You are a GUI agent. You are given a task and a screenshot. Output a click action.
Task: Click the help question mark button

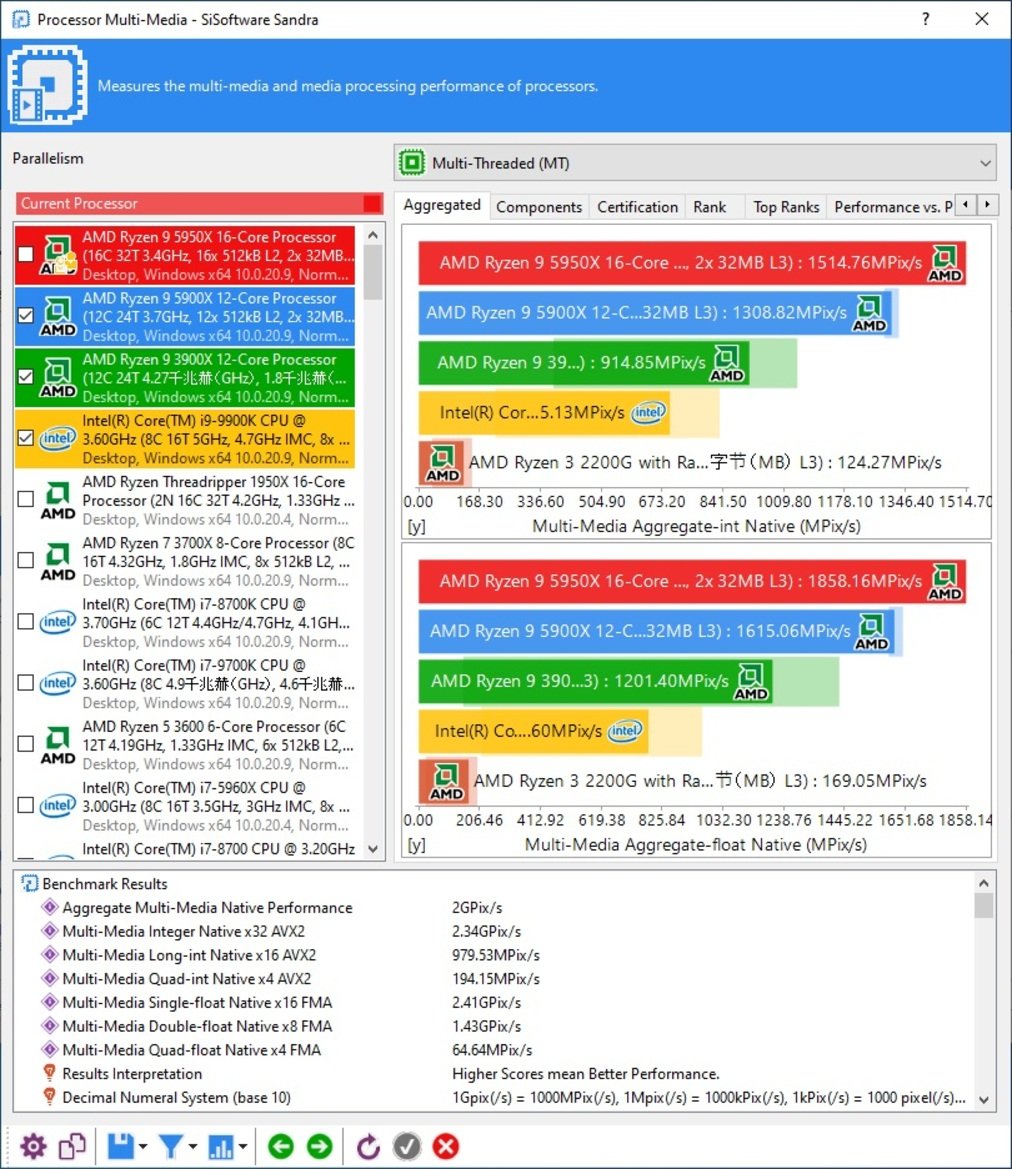tap(925, 19)
